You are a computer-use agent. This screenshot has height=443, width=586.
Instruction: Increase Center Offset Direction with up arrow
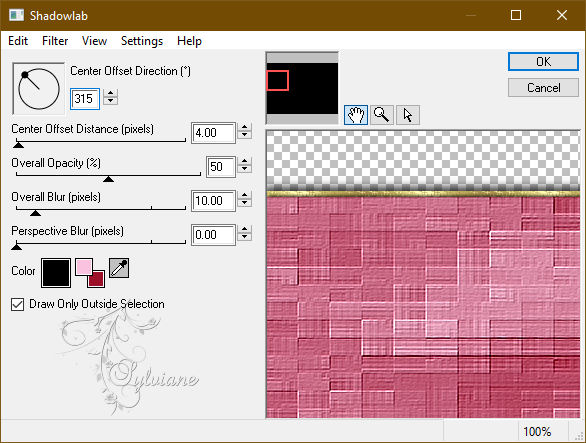tap(110, 93)
